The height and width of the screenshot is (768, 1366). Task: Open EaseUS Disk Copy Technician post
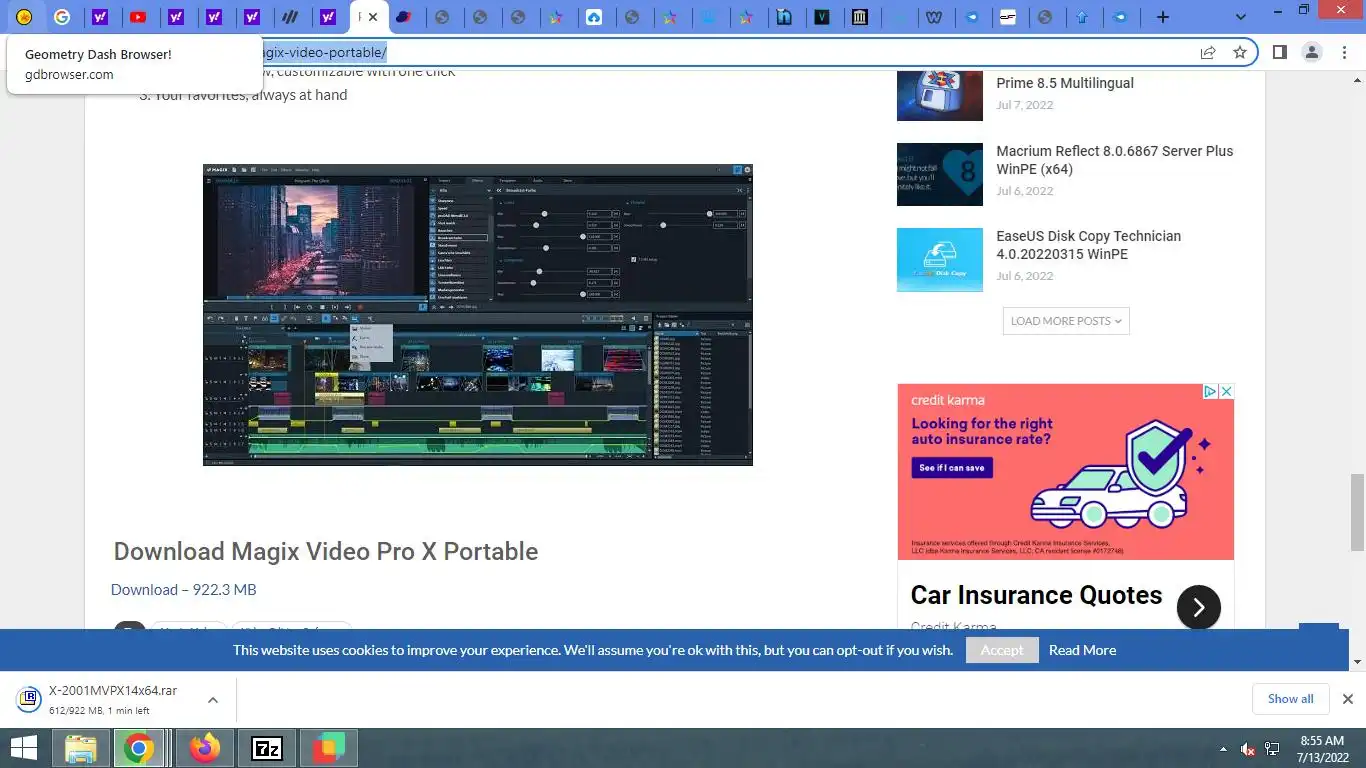click(x=1088, y=245)
